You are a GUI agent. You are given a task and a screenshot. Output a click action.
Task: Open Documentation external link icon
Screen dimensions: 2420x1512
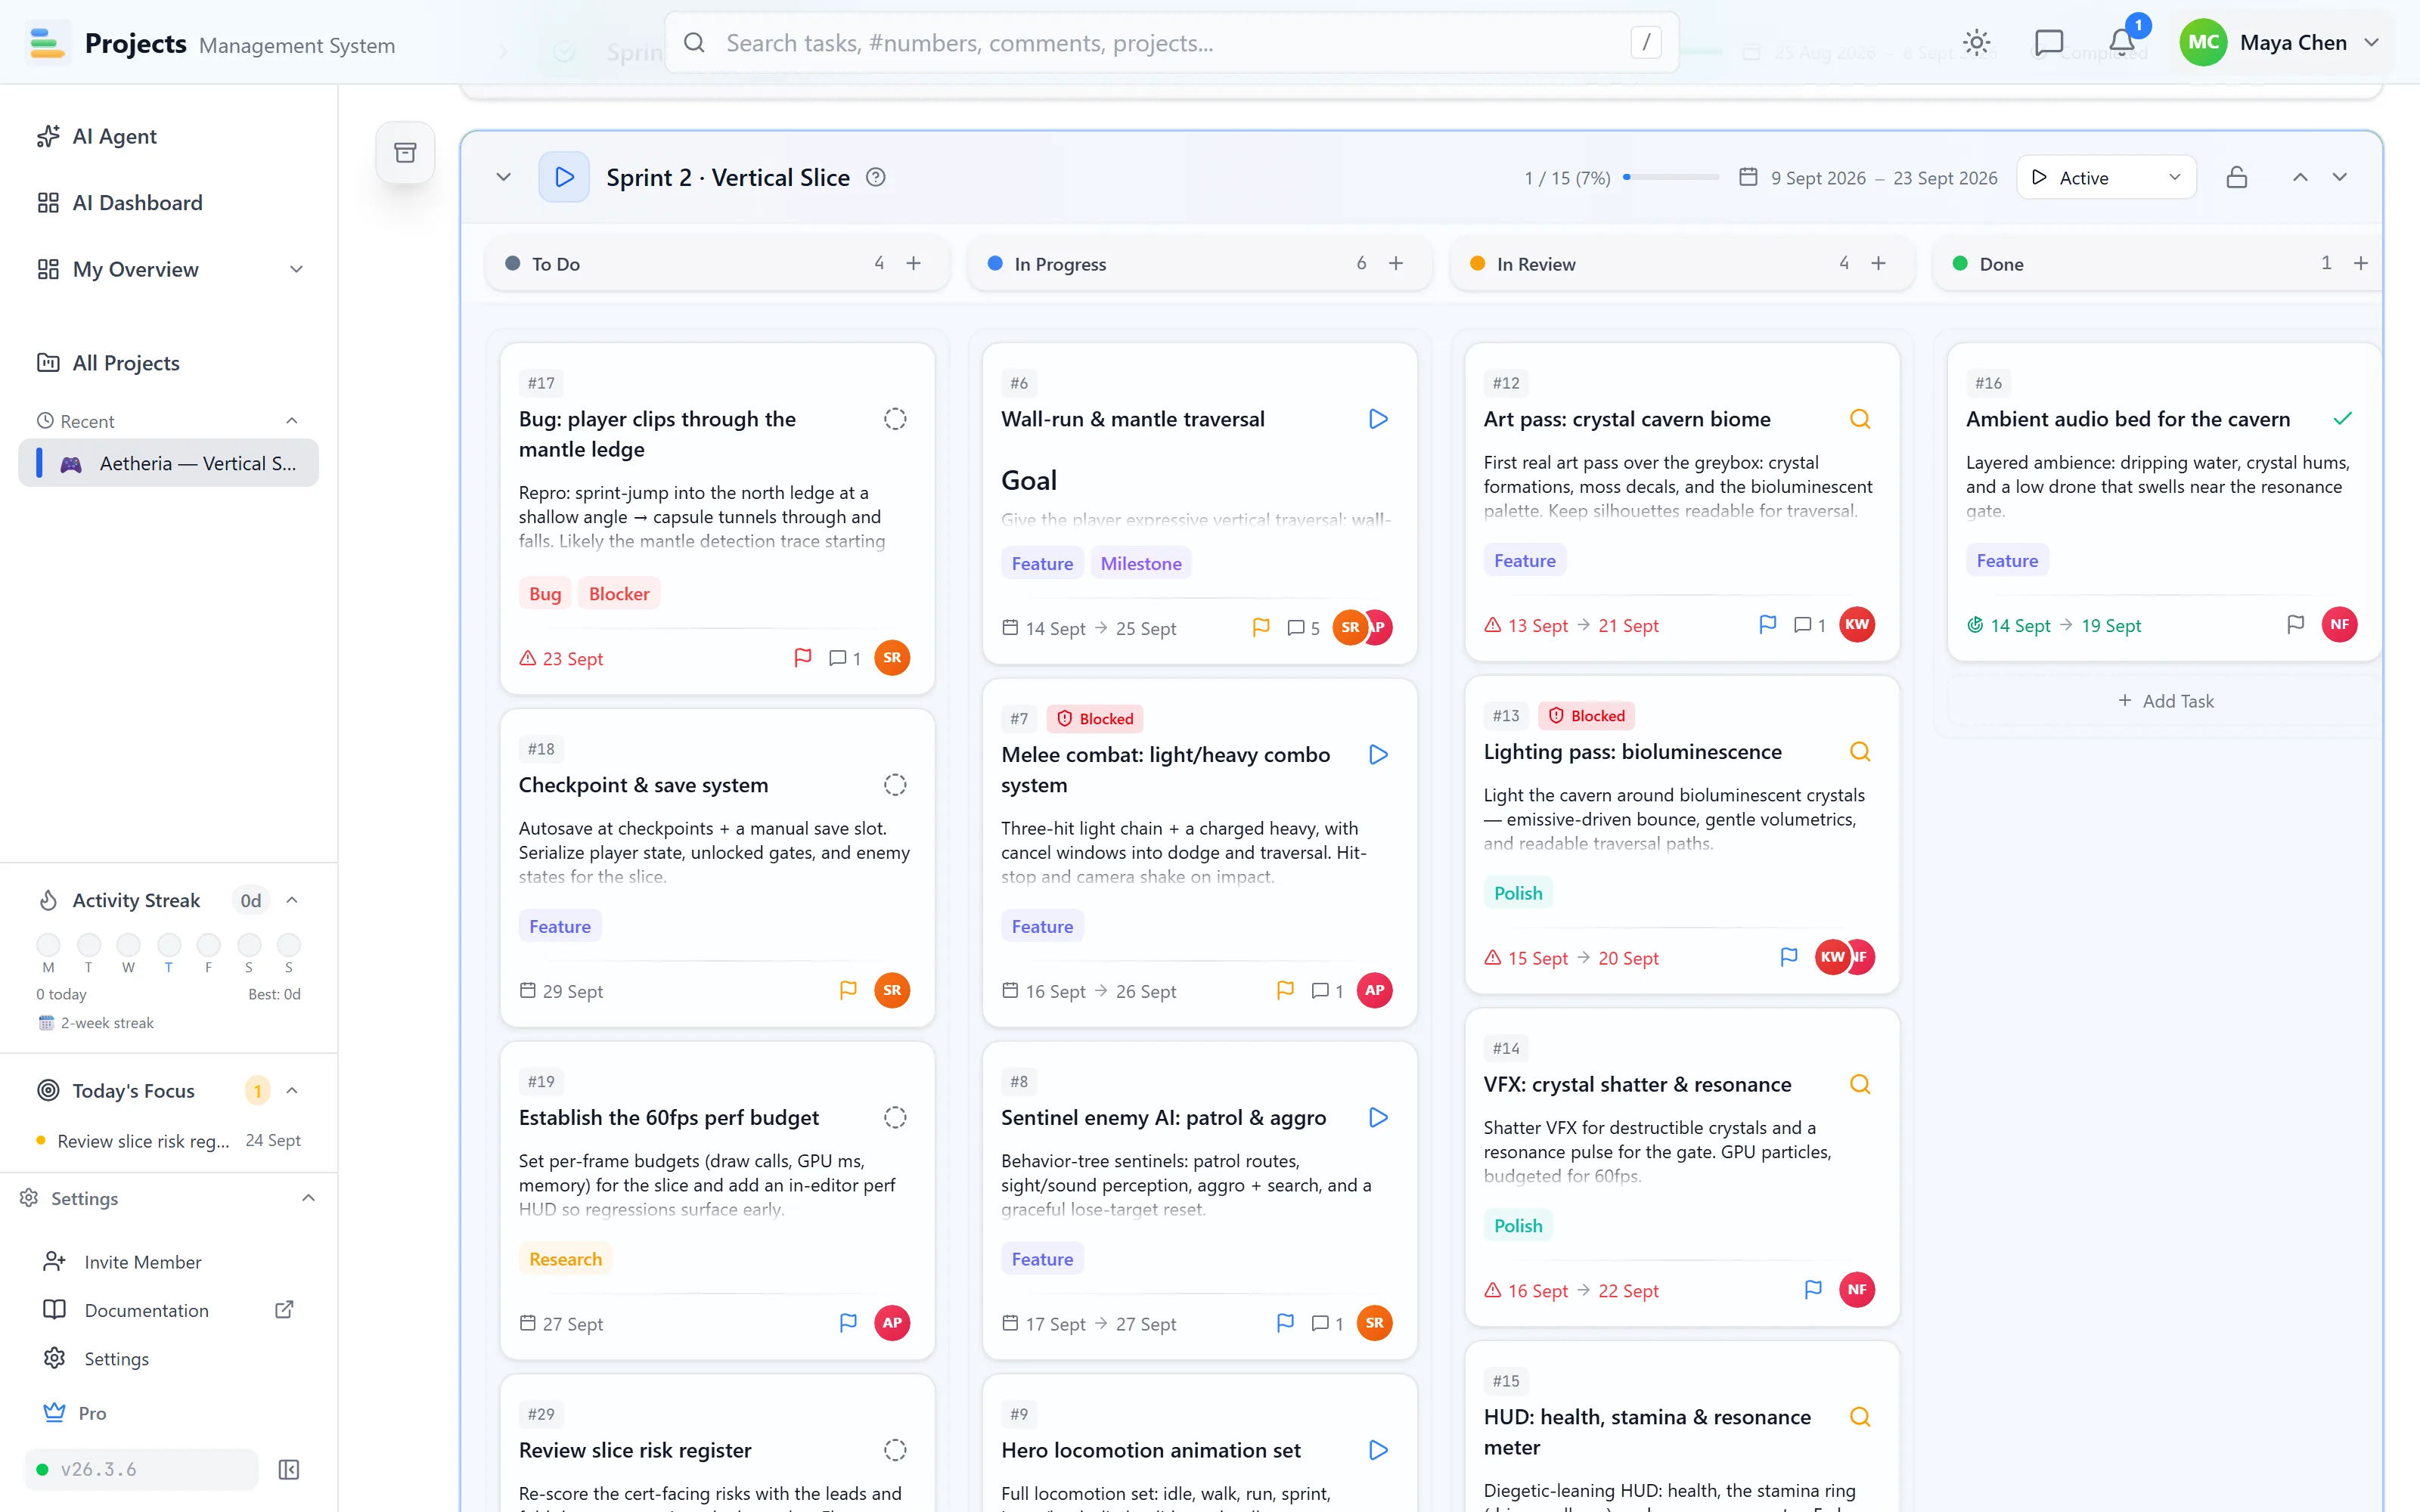pyautogui.click(x=284, y=1310)
